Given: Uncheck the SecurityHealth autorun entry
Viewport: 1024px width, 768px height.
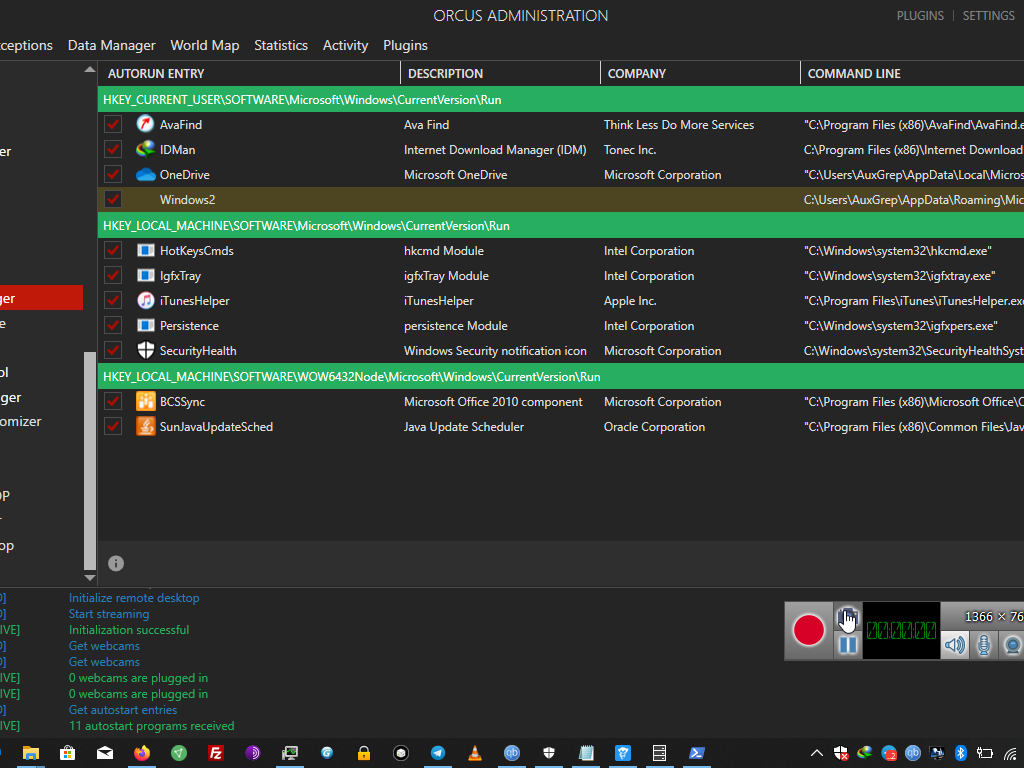Looking at the screenshot, I should 113,351.
